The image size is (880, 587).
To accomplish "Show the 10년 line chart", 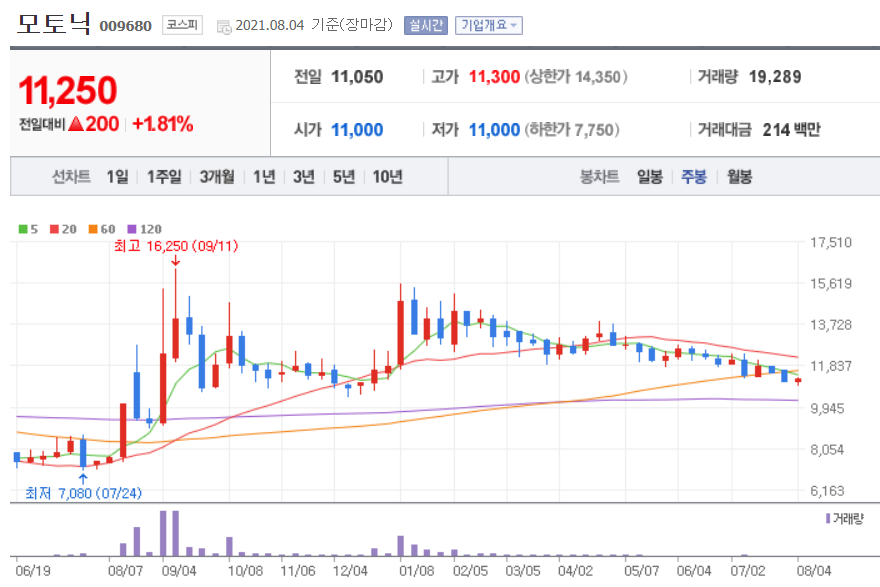I will [387, 177].
